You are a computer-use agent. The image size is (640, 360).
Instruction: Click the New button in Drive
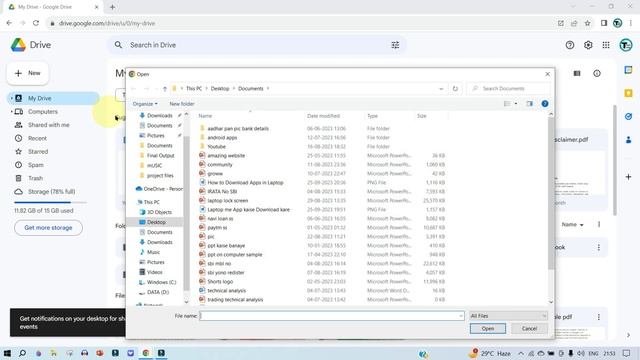pos(27,73)
